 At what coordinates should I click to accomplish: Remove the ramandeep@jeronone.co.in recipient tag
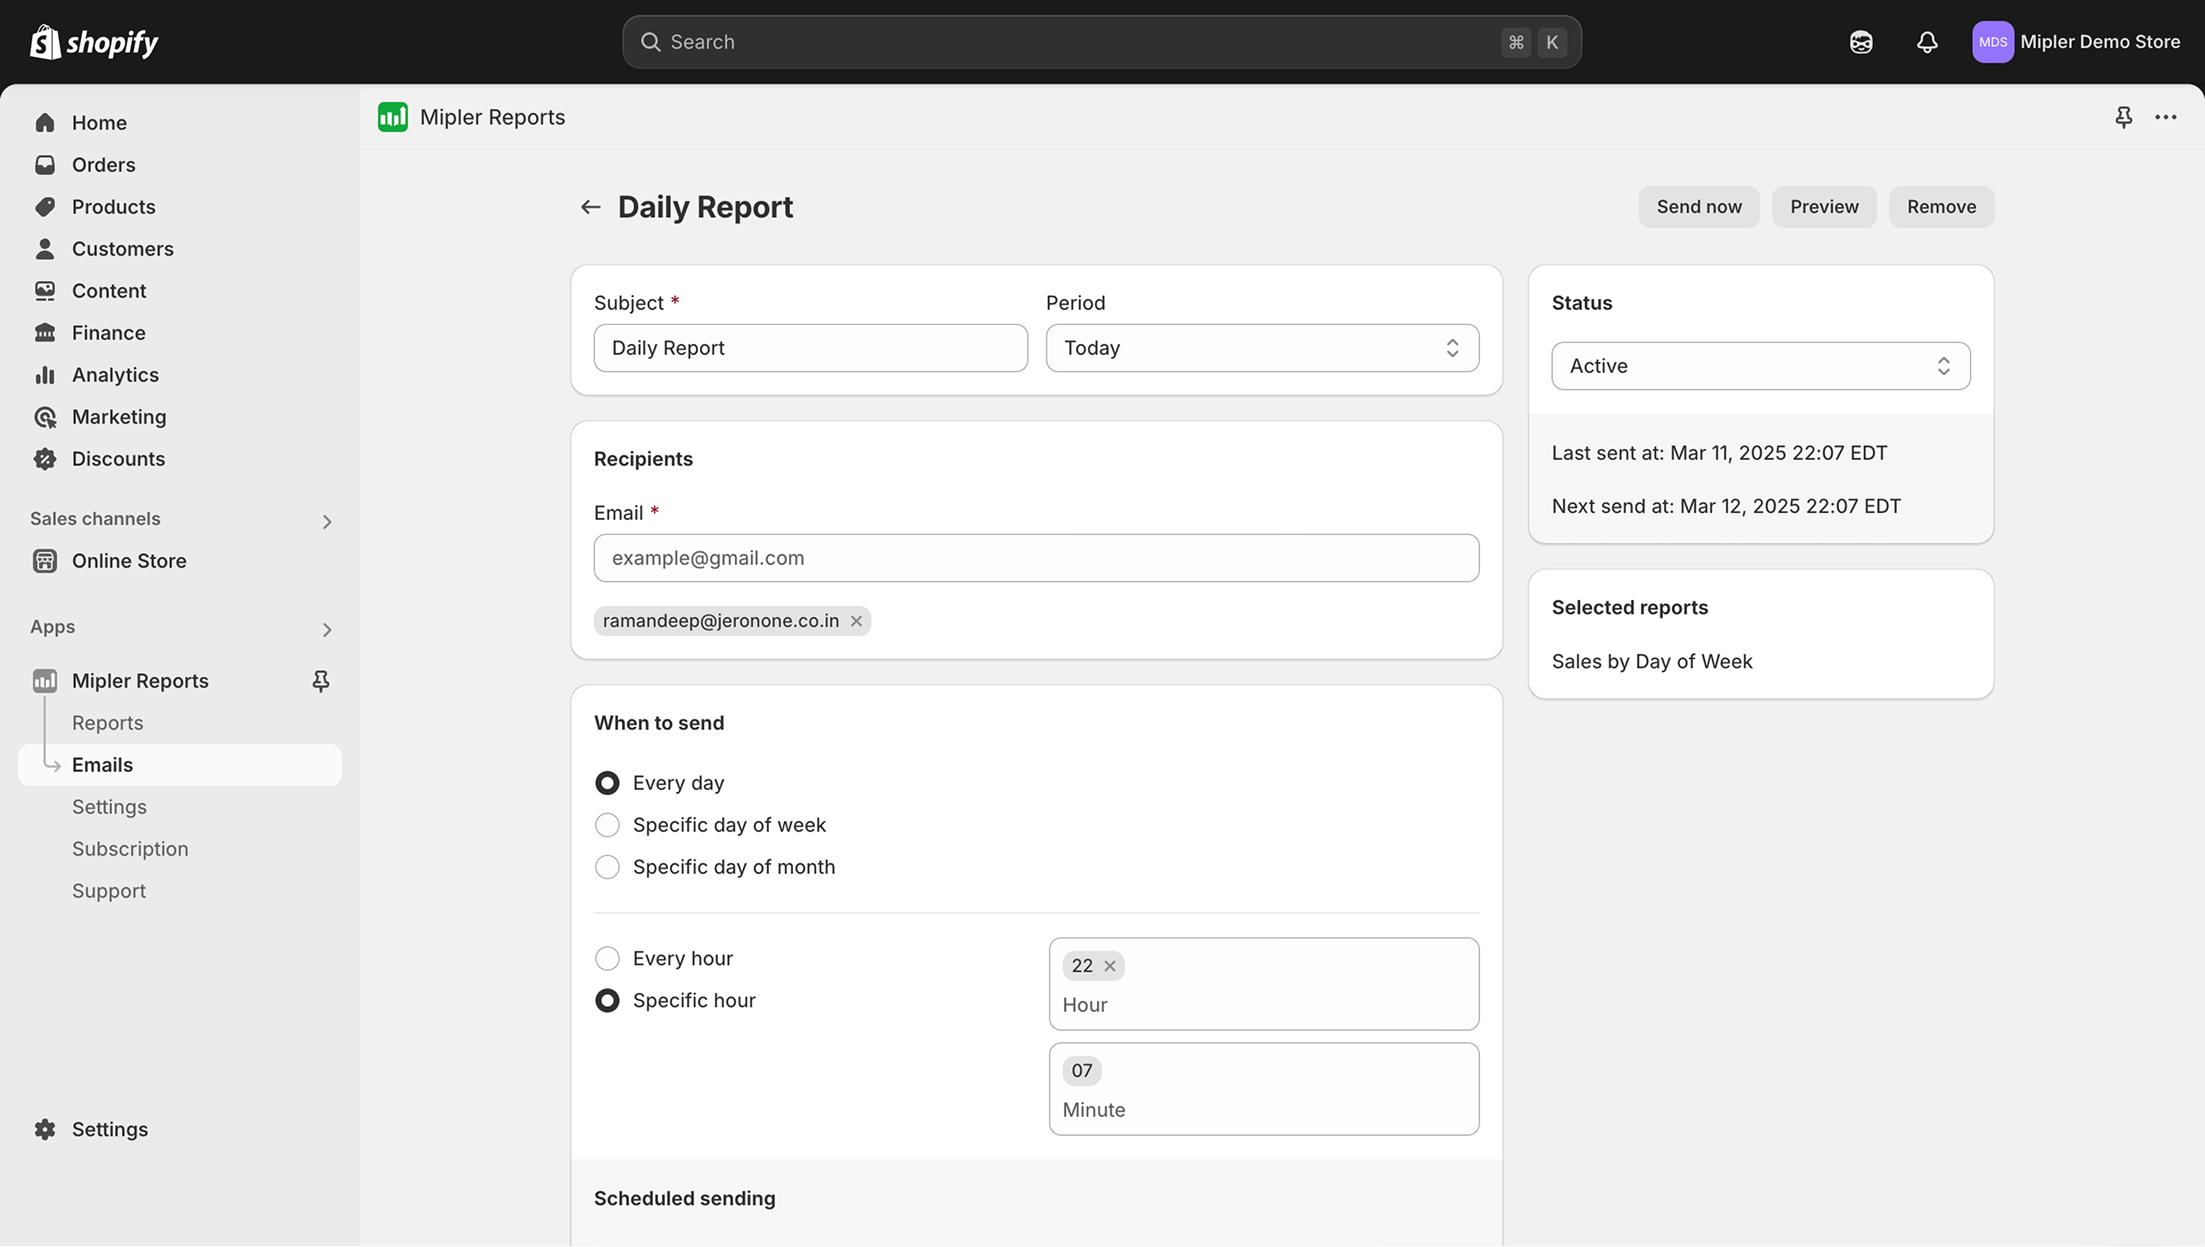[x=856, y=621]
